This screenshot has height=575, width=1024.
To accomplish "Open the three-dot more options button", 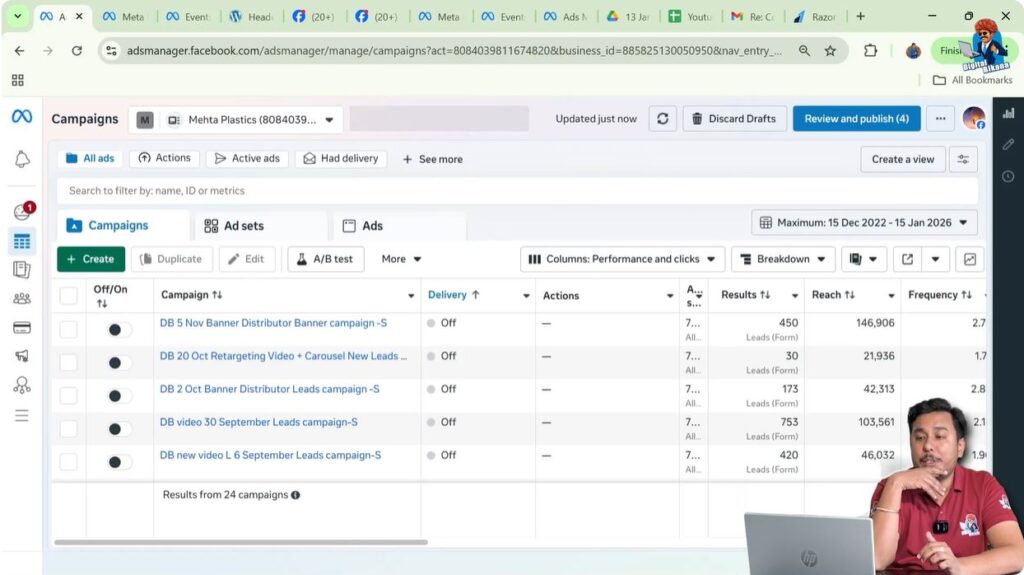I will click(x=940, y=118).
